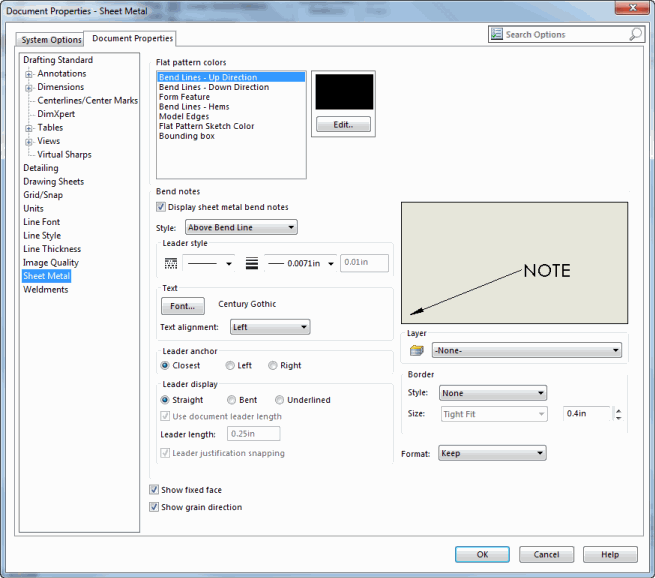Select Form Feature in colors list
Viewport: 655px width, 578px height.
184,97
